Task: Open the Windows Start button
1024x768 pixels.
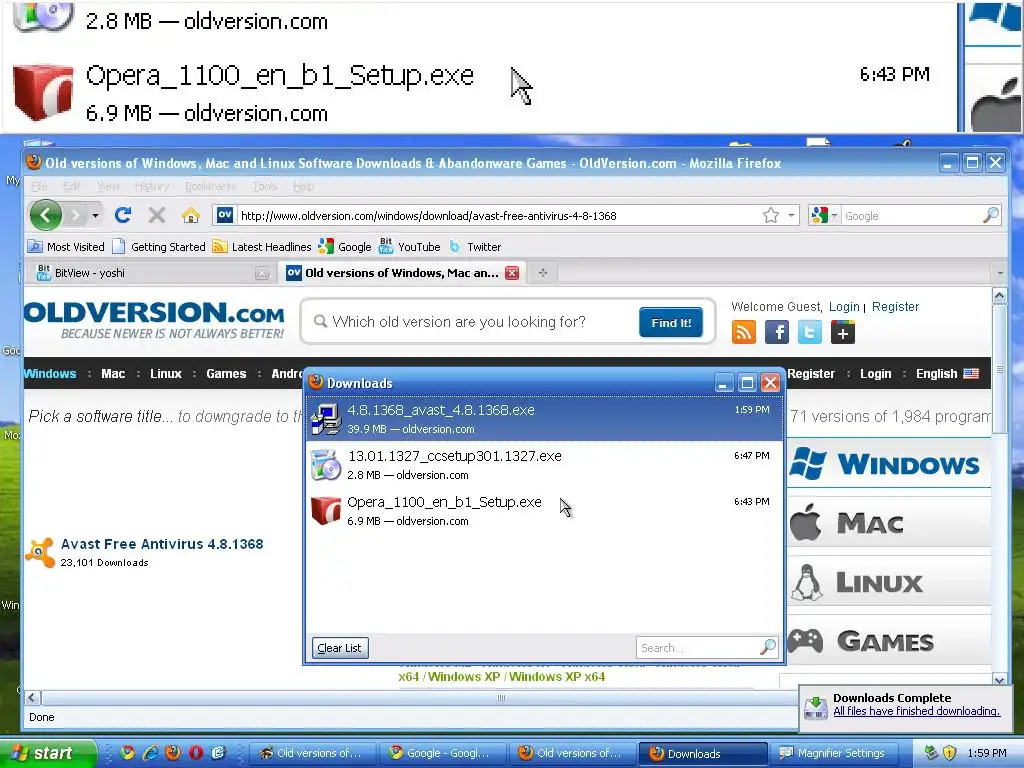Action: pyautogui.click(x=48, y=753)
